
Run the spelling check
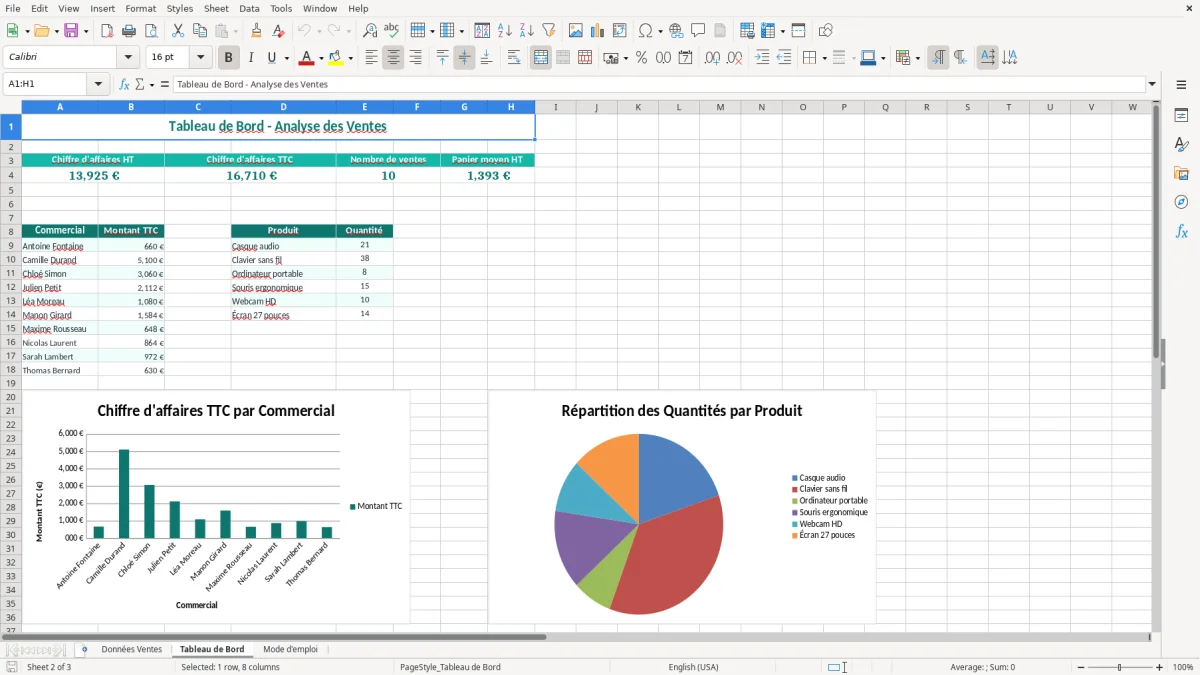[x=392, y=31]
